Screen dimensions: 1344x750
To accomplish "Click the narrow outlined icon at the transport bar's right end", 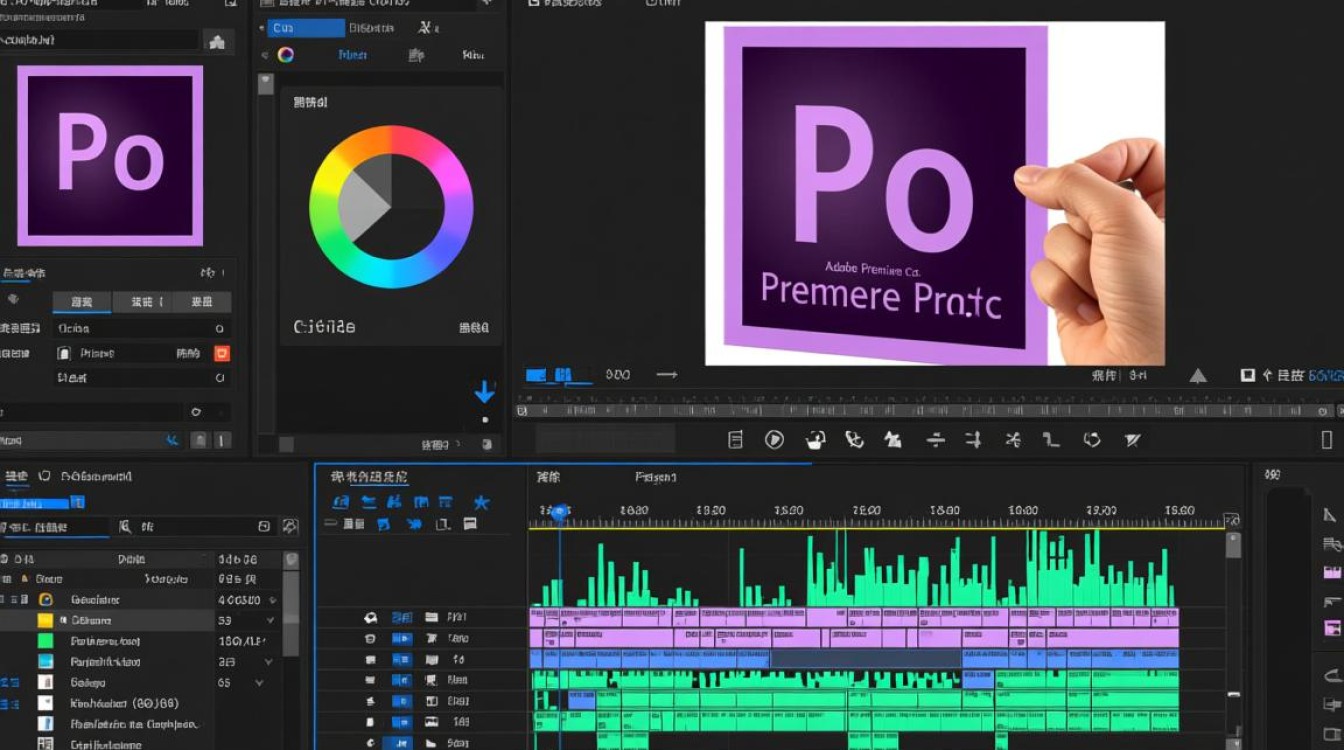I will click(x=1327, y=440).
